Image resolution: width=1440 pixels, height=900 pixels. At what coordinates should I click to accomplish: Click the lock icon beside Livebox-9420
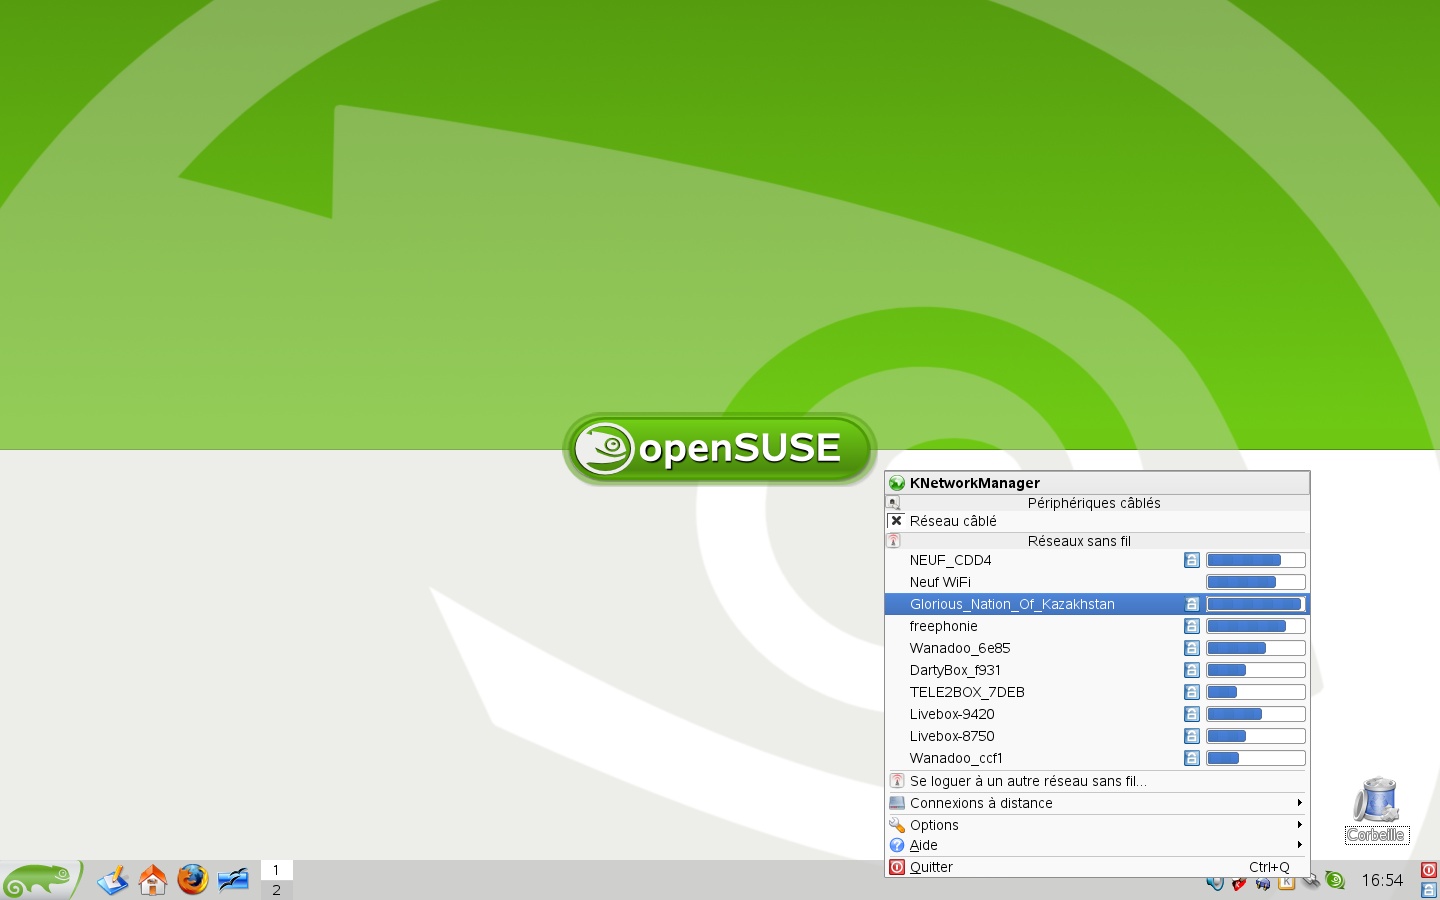pyautogui.click(x=1192, y=714)
